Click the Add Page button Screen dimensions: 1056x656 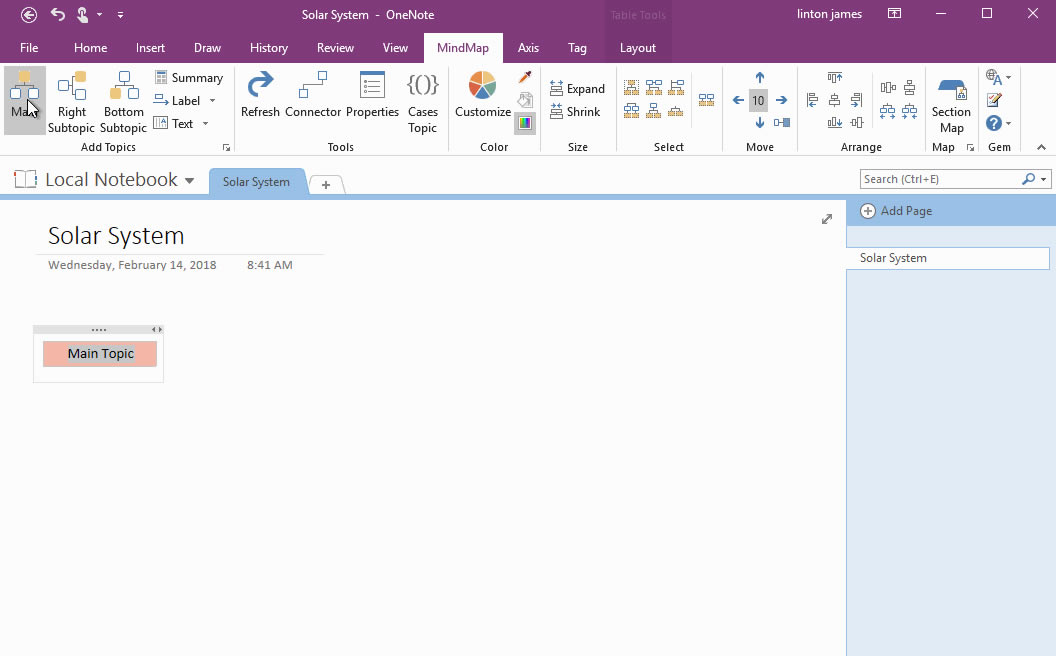(896, 211)
